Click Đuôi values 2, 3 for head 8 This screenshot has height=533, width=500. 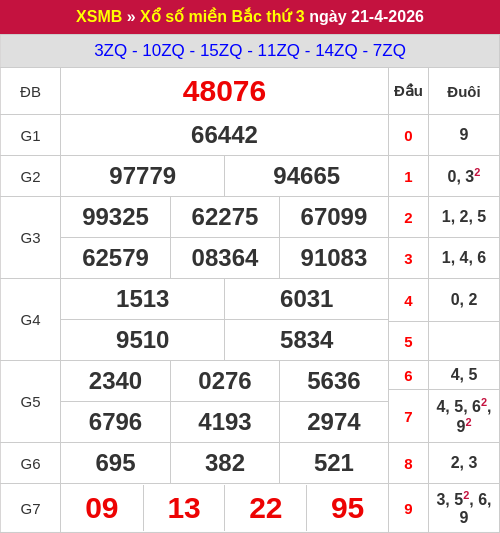point(464,463)
